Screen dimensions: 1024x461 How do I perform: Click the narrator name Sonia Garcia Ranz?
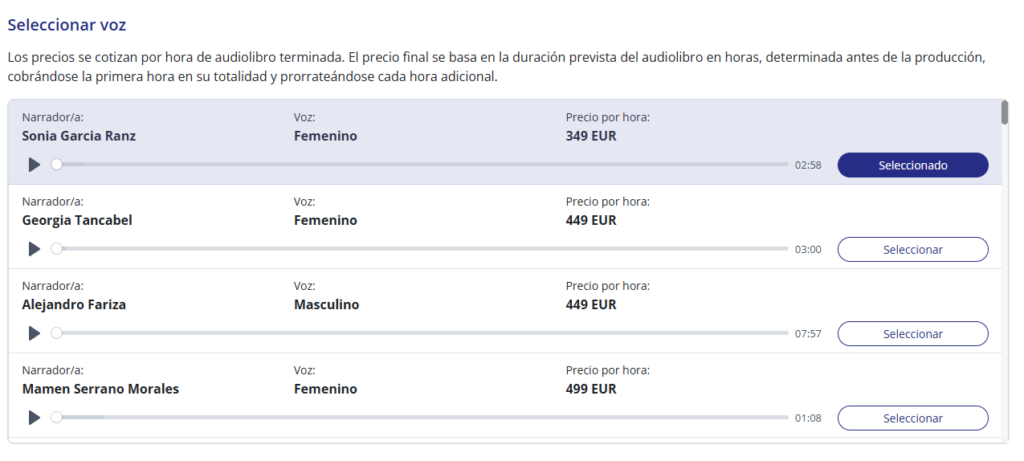[78, 136]
